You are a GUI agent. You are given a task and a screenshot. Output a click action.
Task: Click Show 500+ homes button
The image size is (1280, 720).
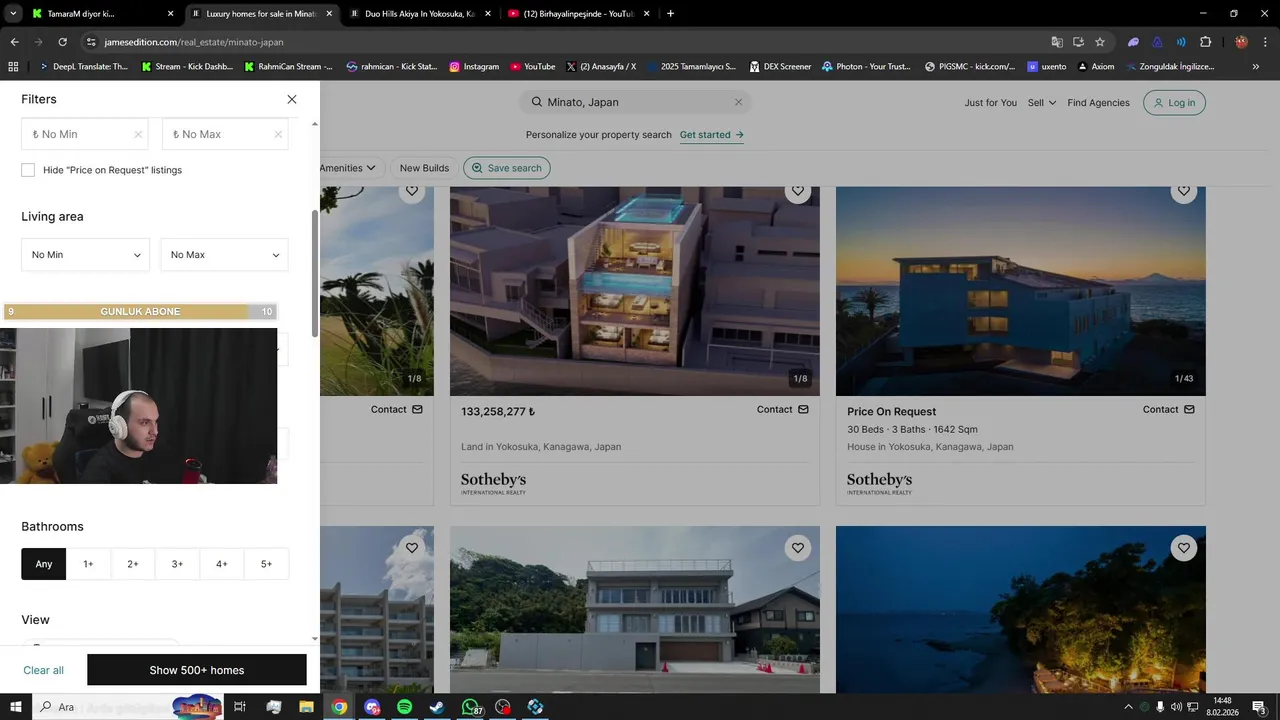[197, 670]
